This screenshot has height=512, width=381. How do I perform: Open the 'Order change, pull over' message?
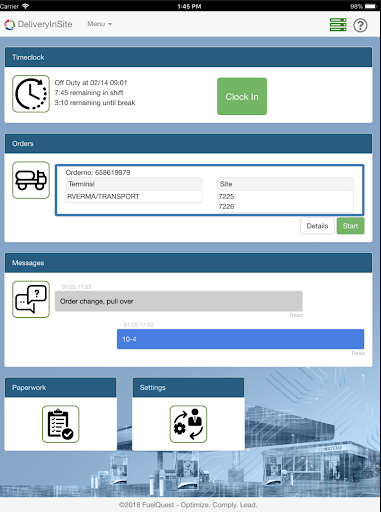coord(179,301)
